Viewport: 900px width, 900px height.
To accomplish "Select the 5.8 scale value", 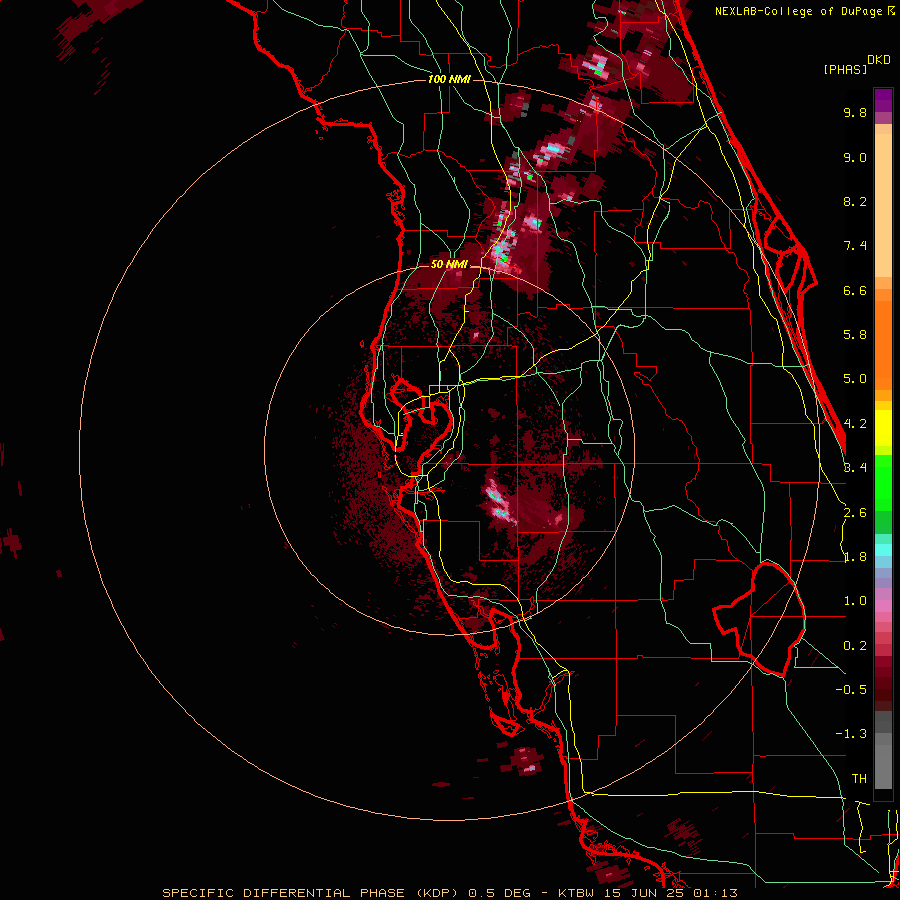I will click(x=855, y=335).
